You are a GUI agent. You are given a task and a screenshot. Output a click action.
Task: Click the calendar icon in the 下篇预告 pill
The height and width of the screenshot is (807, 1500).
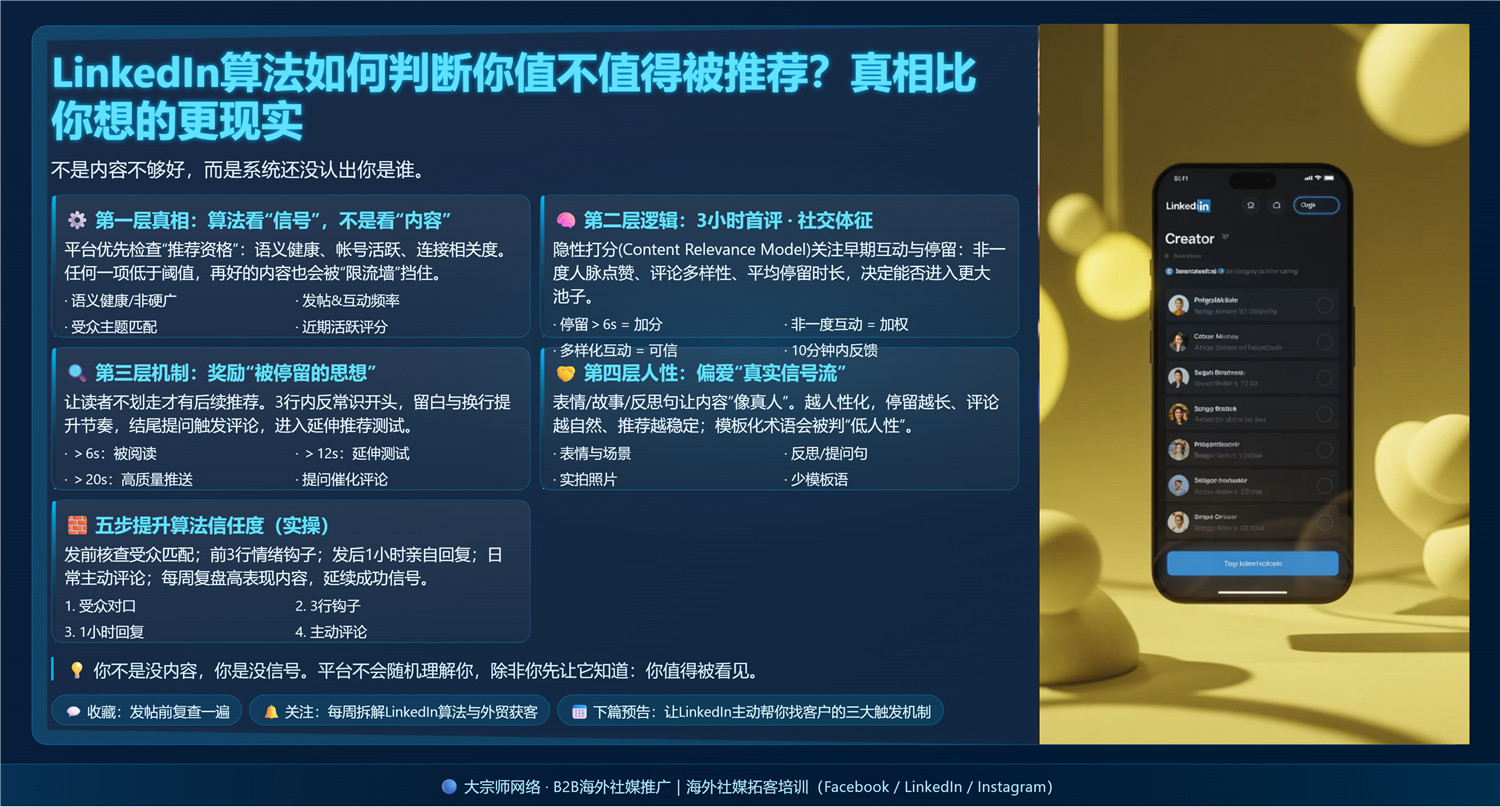(579, 712)
